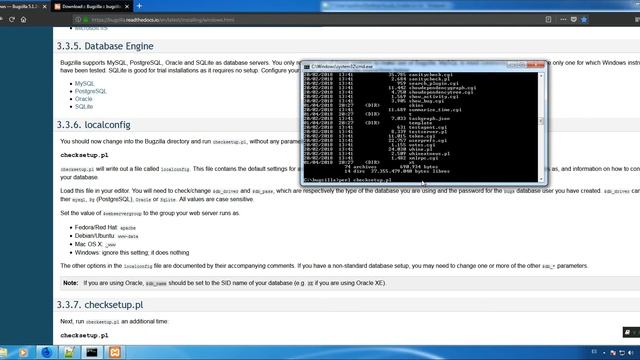Toggle reader view icon in address bar

point(548,20)
